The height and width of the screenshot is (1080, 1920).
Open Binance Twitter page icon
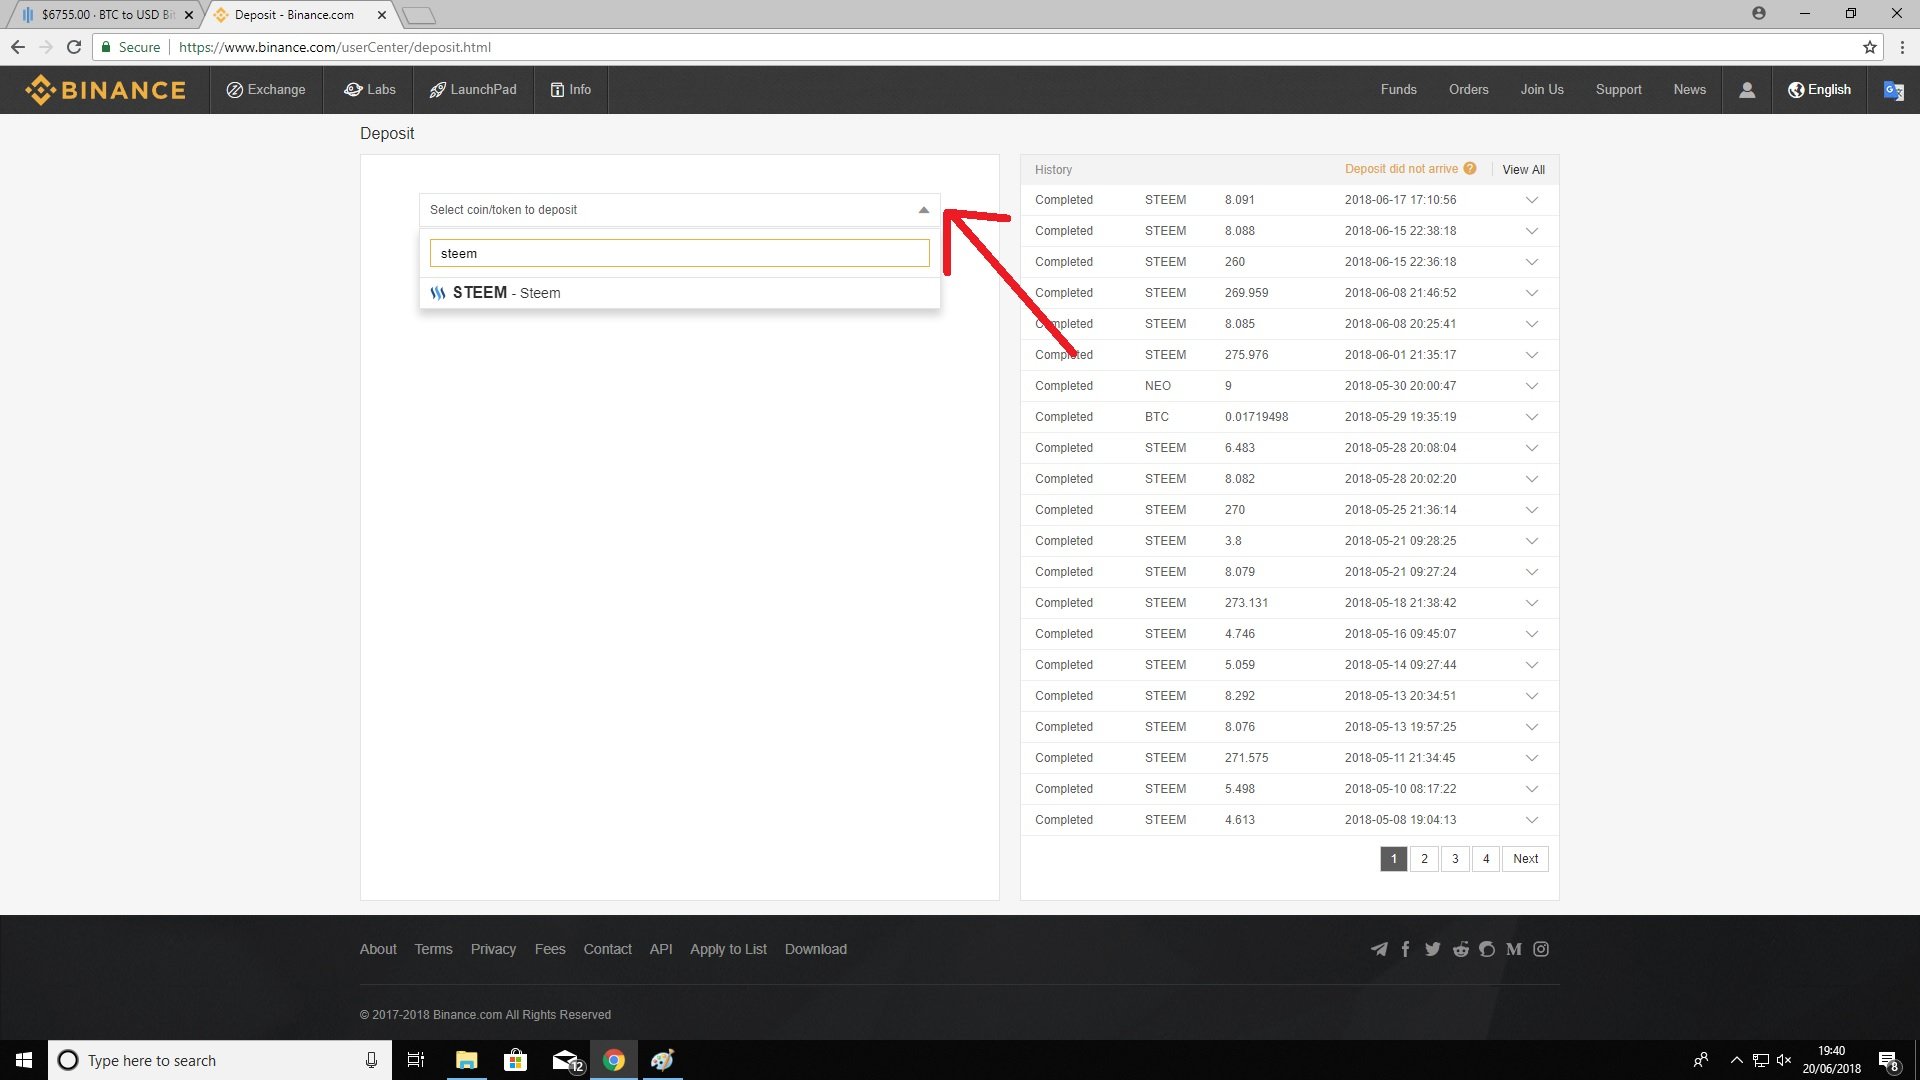click(x=1432, y=949)
